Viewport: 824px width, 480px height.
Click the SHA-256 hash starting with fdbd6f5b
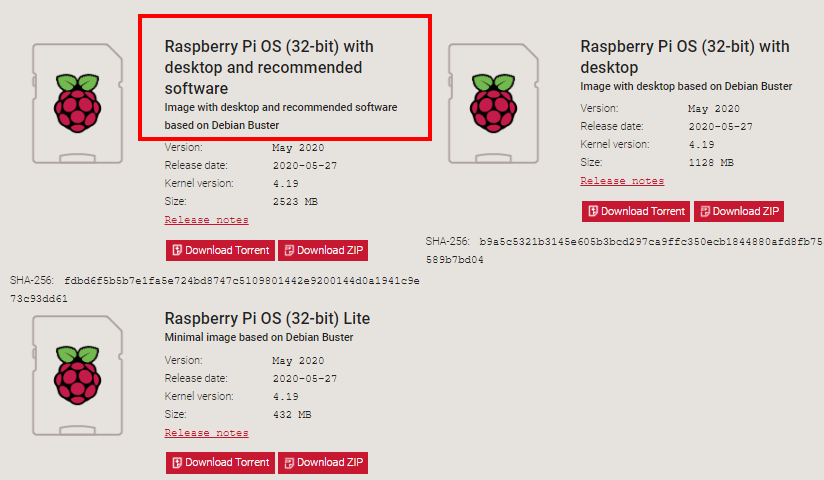tap(215, 290)
